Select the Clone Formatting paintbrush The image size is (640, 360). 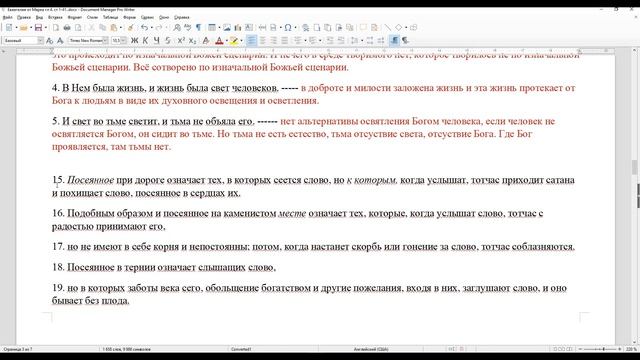[x=131, y=28]
